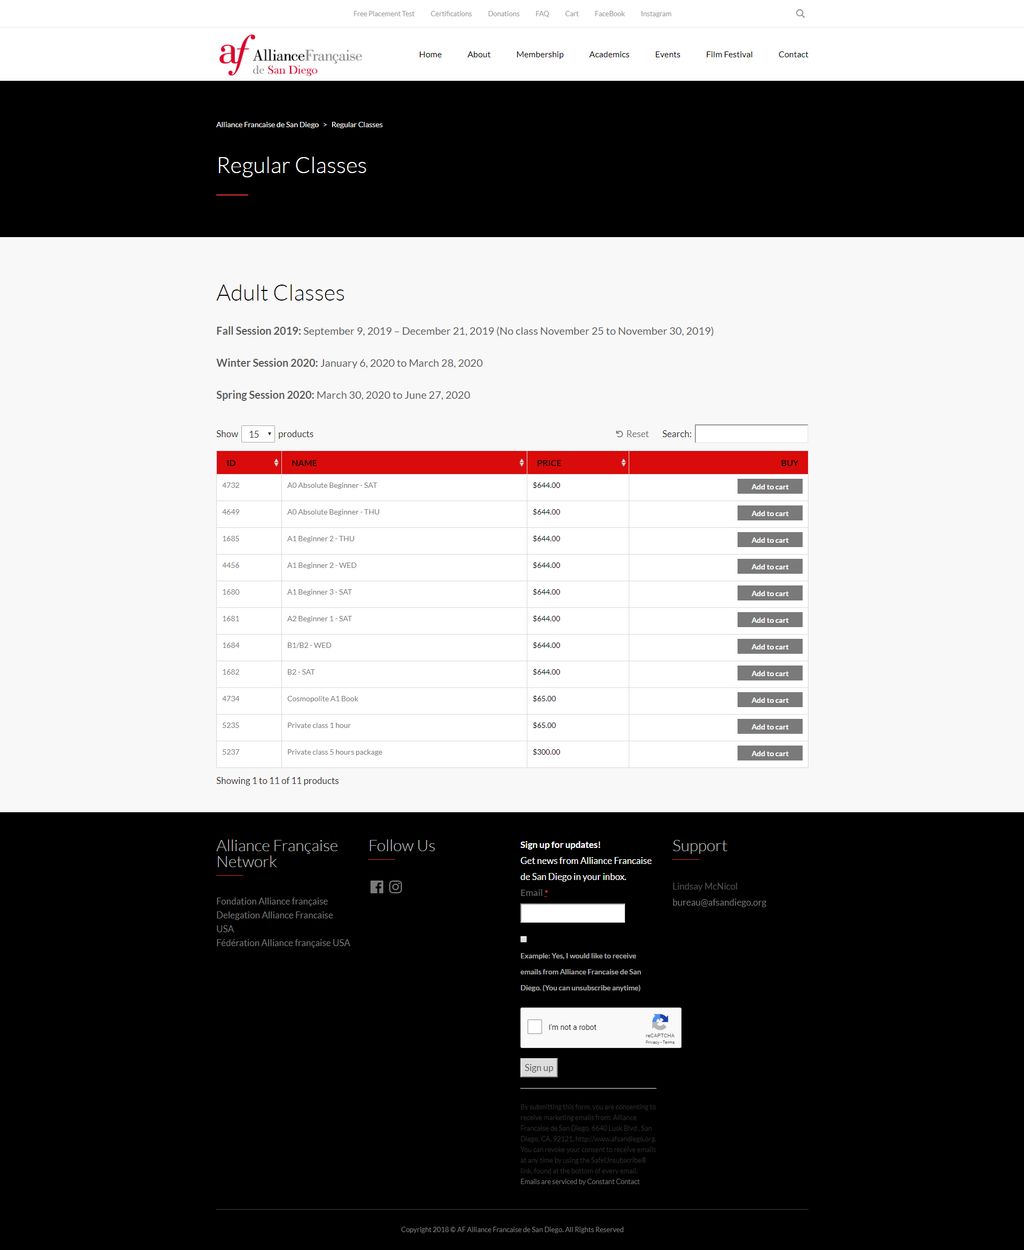Viewport: 1024px width, 1250px height.
Task: Sort the table by NAME column
Action: pyautogui.click(x=404, y=463)
